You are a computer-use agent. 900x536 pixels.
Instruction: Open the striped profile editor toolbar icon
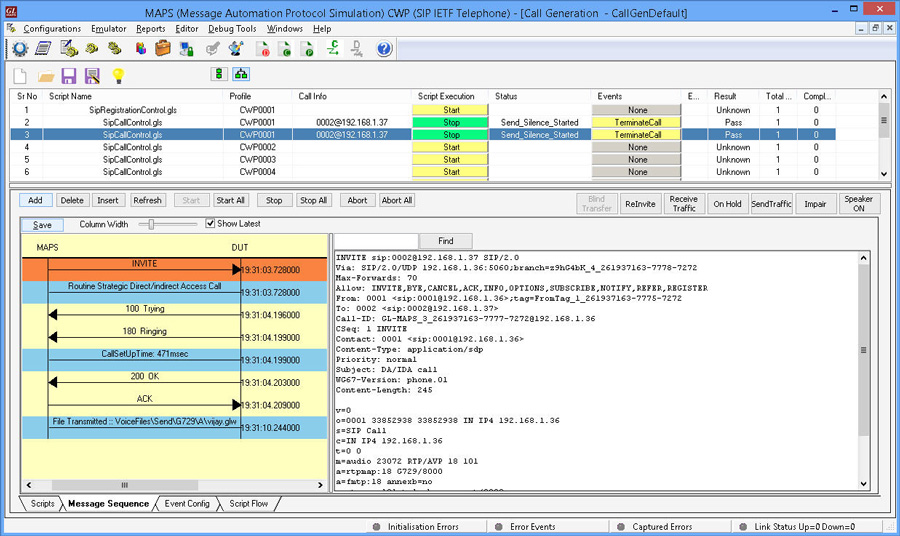pyautogui.click(x=44, y=49)
